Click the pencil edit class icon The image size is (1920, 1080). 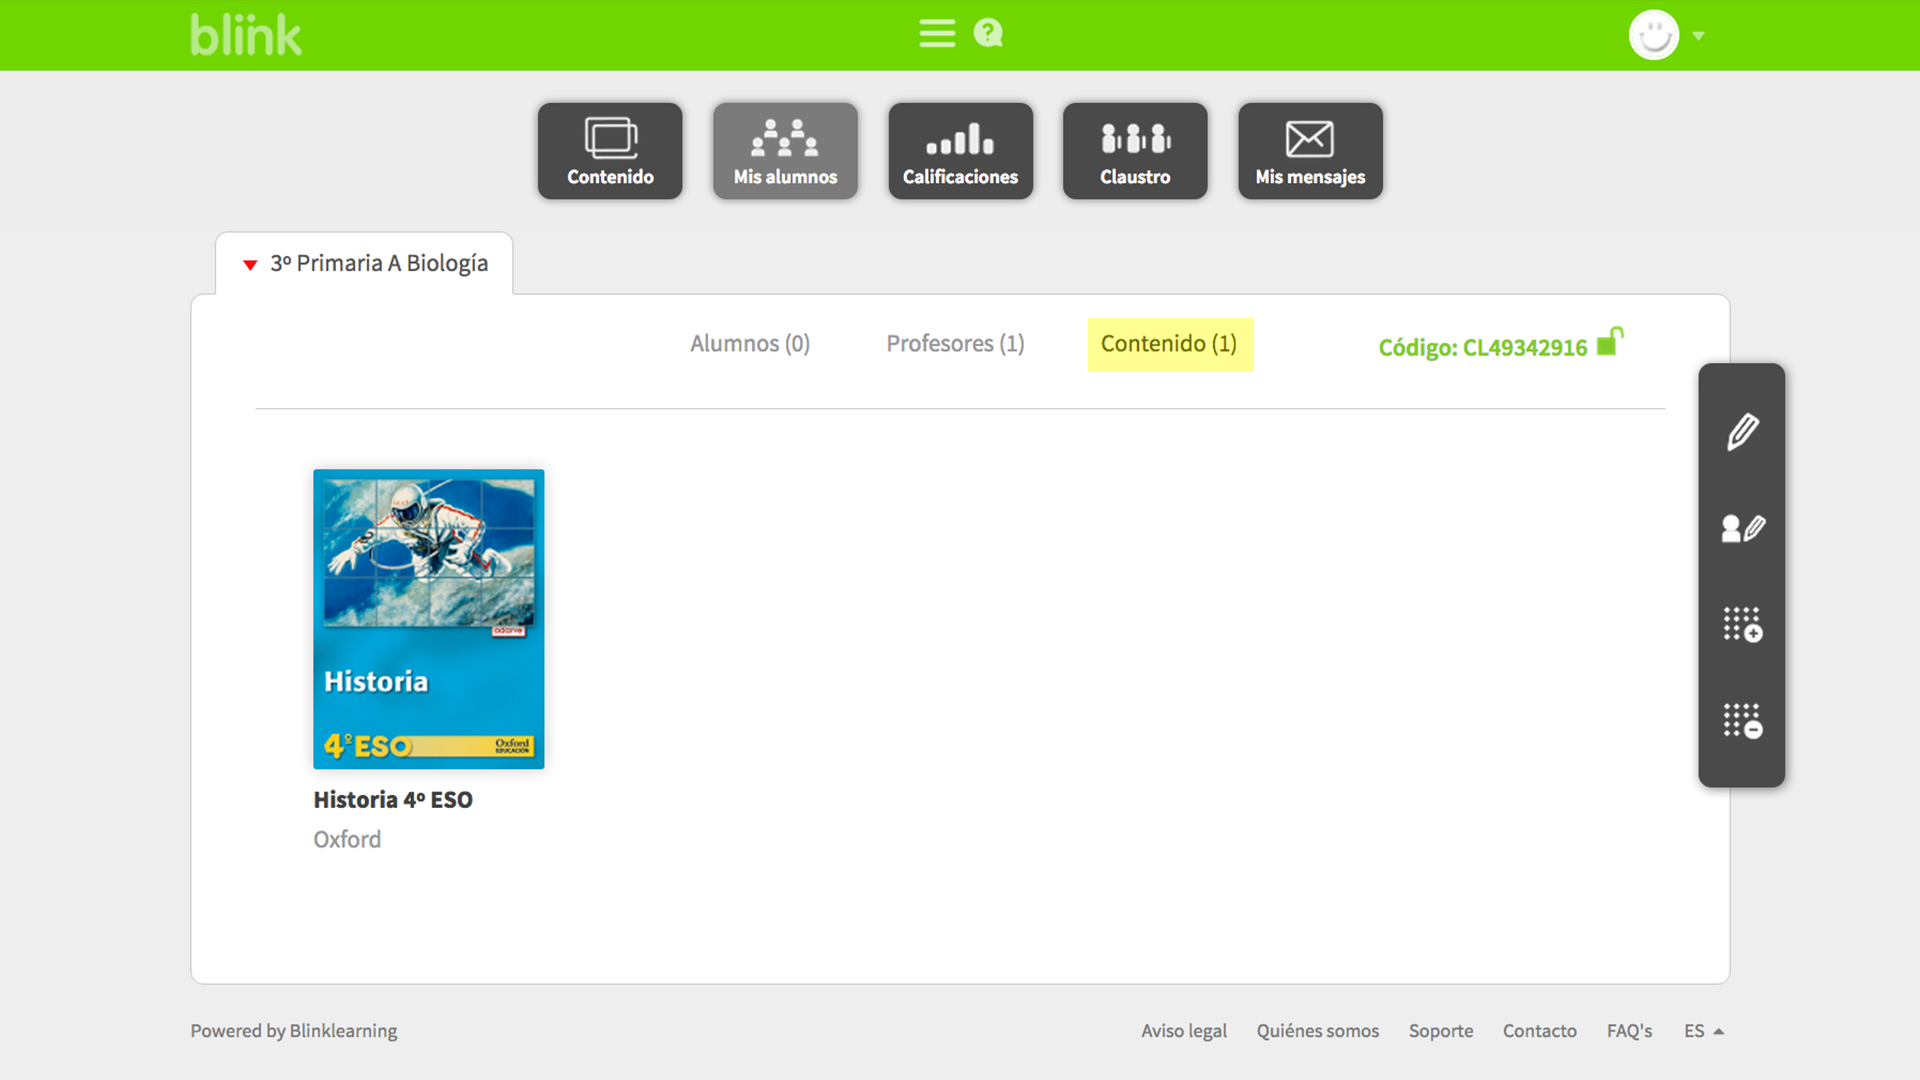1742,432
